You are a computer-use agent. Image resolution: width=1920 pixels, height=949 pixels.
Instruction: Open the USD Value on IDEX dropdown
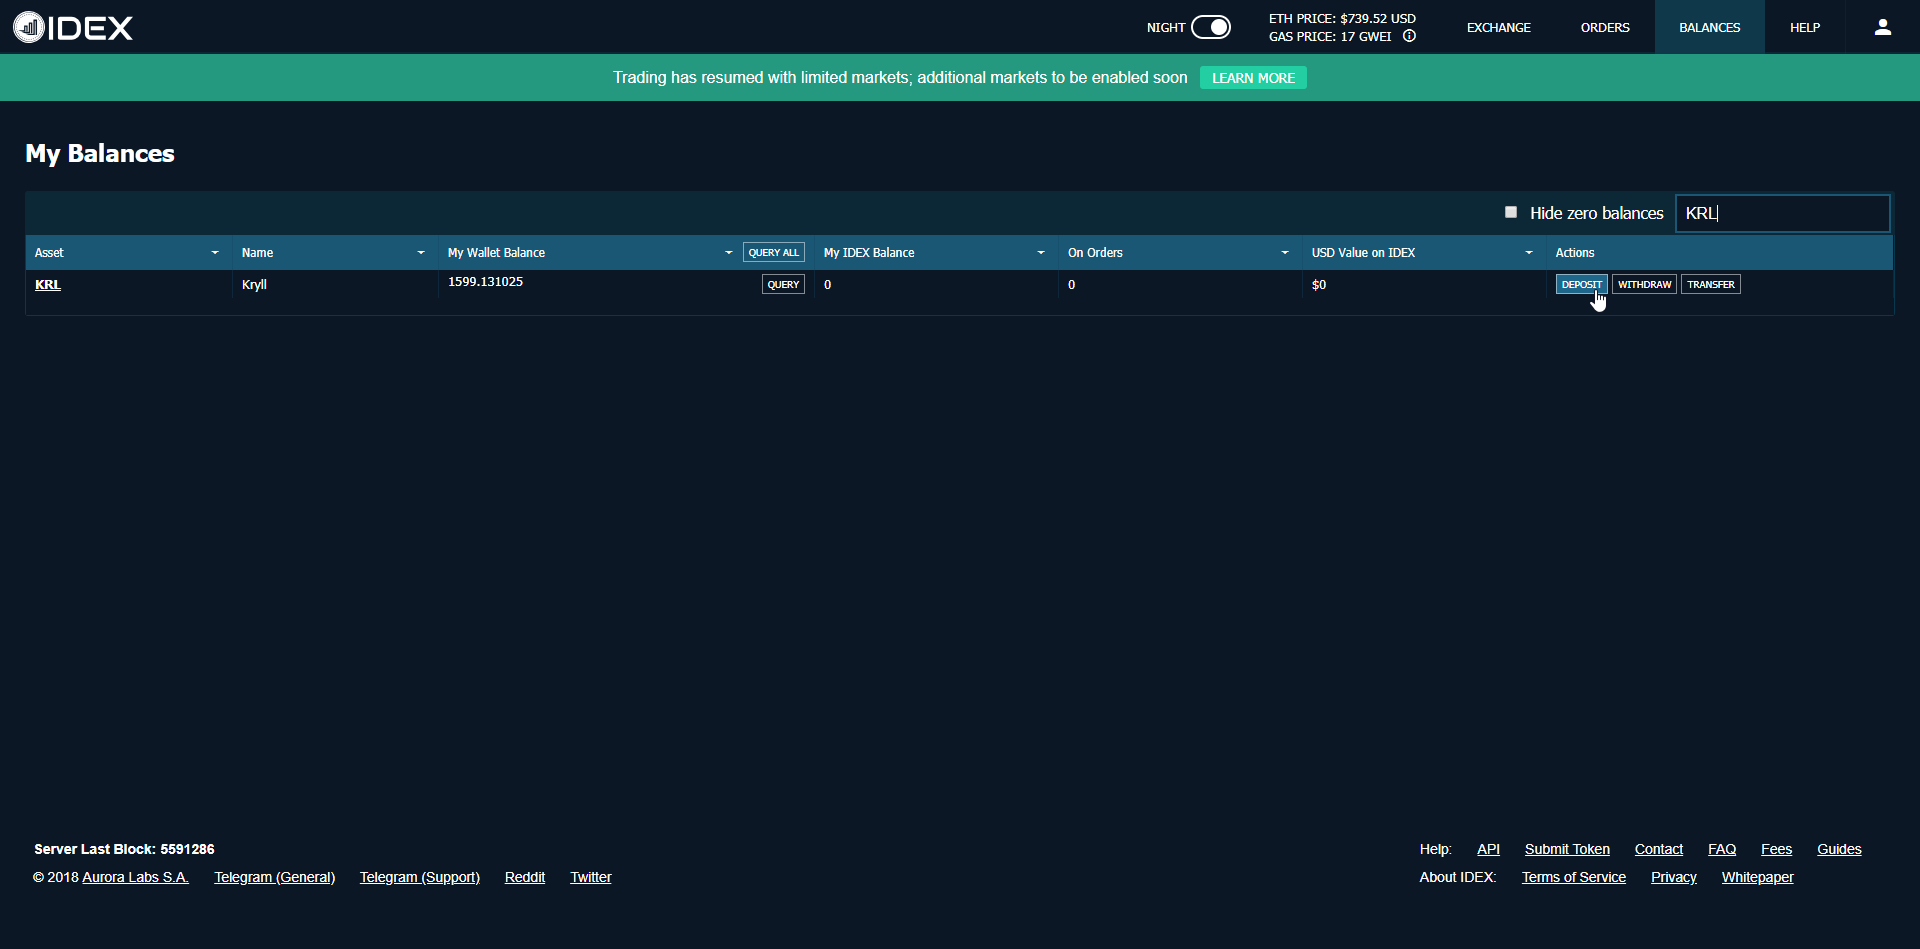point(1529,253)
